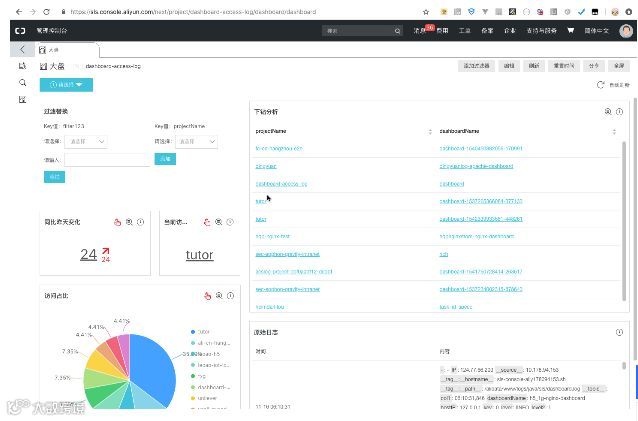
Task: Sort by the dashboardName column arrows
Action: (x=614, y=132)
